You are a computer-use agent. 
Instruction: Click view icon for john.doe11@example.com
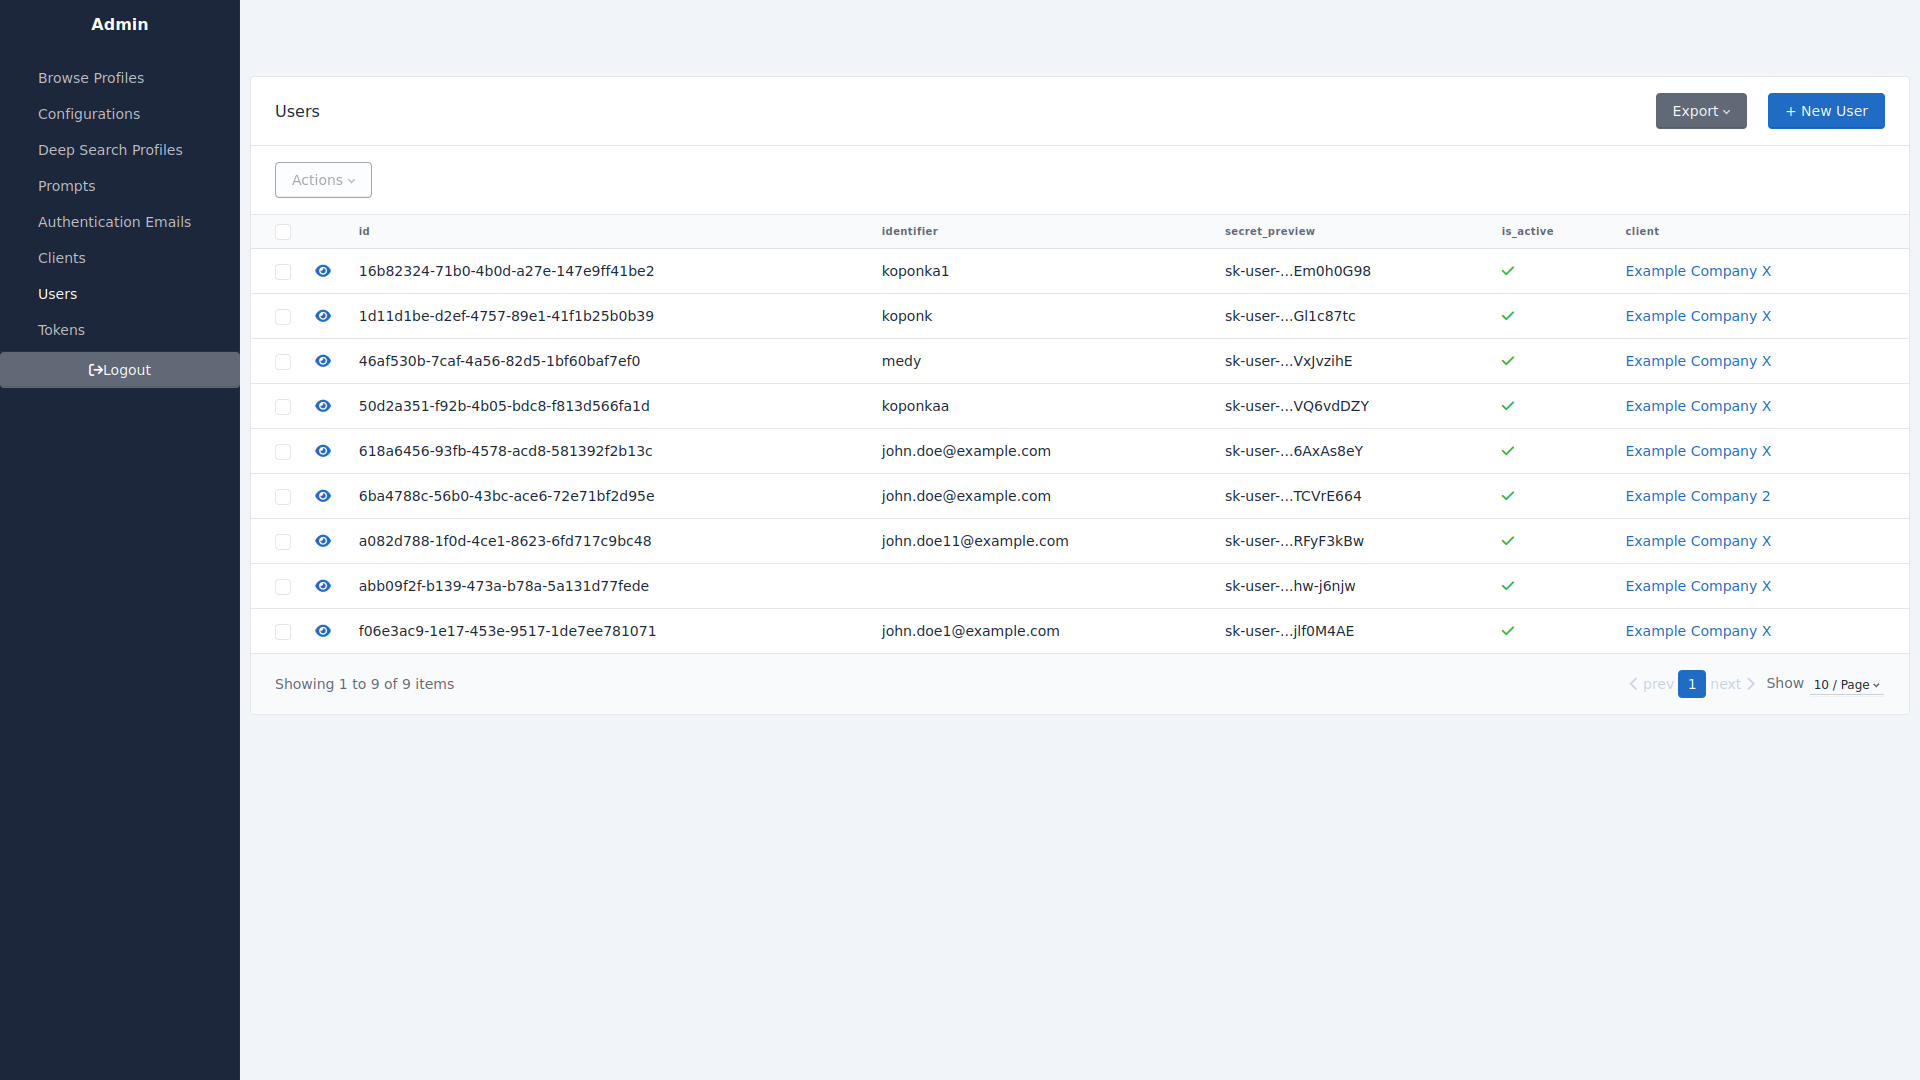pyautogui.click(x=323, y=541)
